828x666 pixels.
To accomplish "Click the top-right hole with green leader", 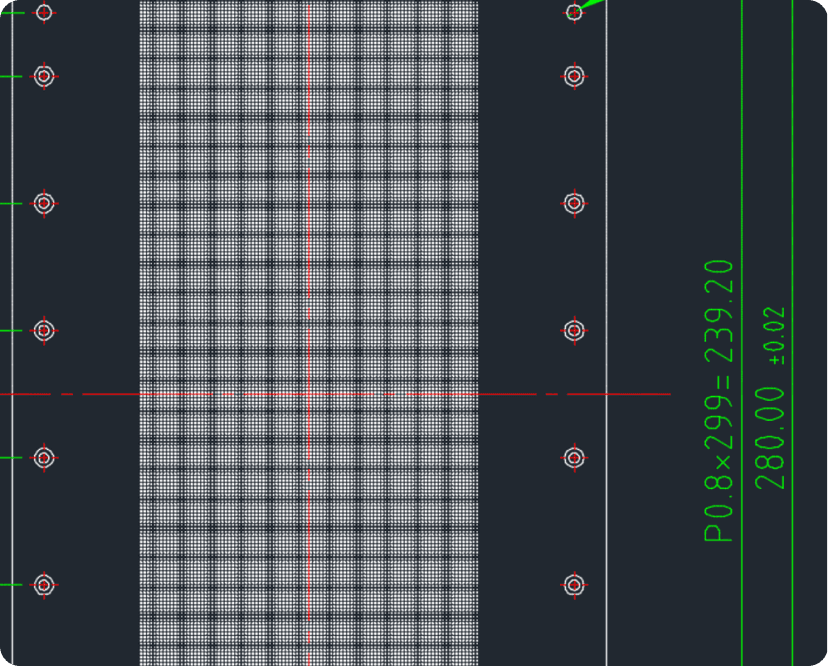I will pos(575,12).
